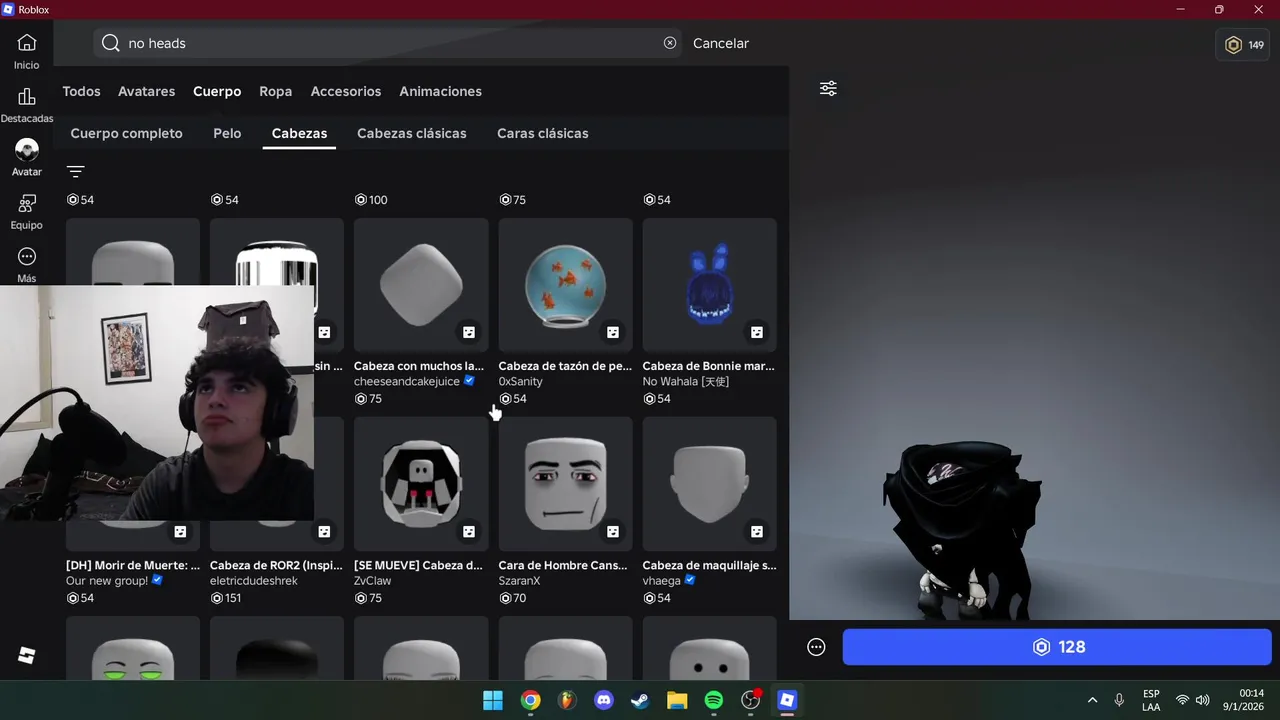This screenshot has height=720, width=1280.
Task: Click the try-on icon on Cabeza de maquillaje thumbnail
Action: pos(757,531)
